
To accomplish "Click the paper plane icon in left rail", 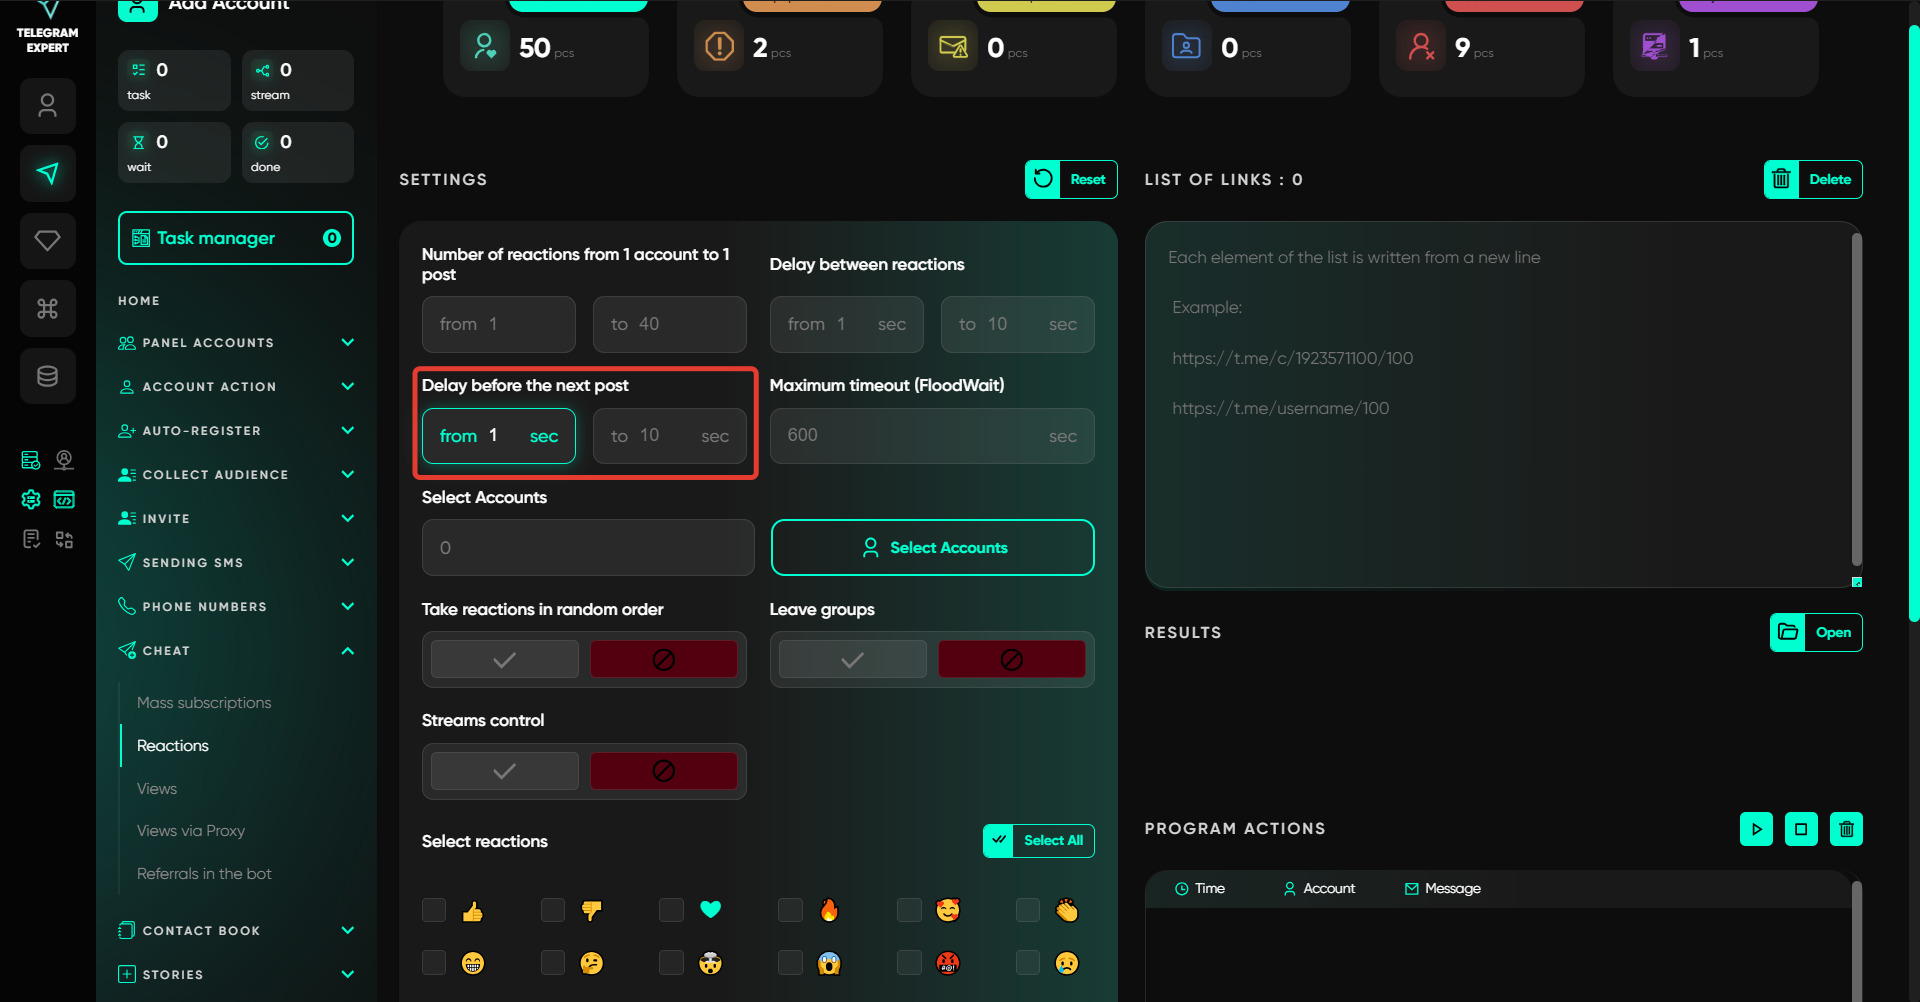I will tap(47, 173).
